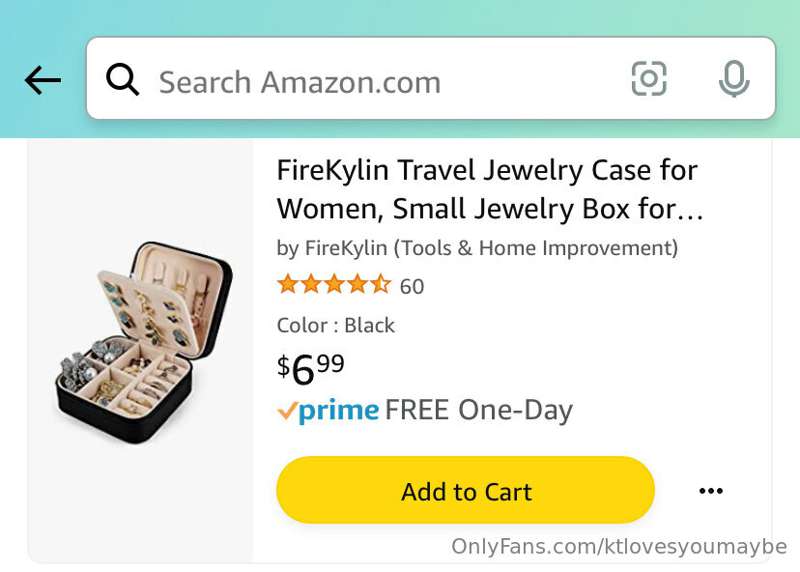Image resolution: width=800 pixels, height=572 pixels.
Task: Open the FireKylin Travel Jewelry Case title
Action: 490,189
